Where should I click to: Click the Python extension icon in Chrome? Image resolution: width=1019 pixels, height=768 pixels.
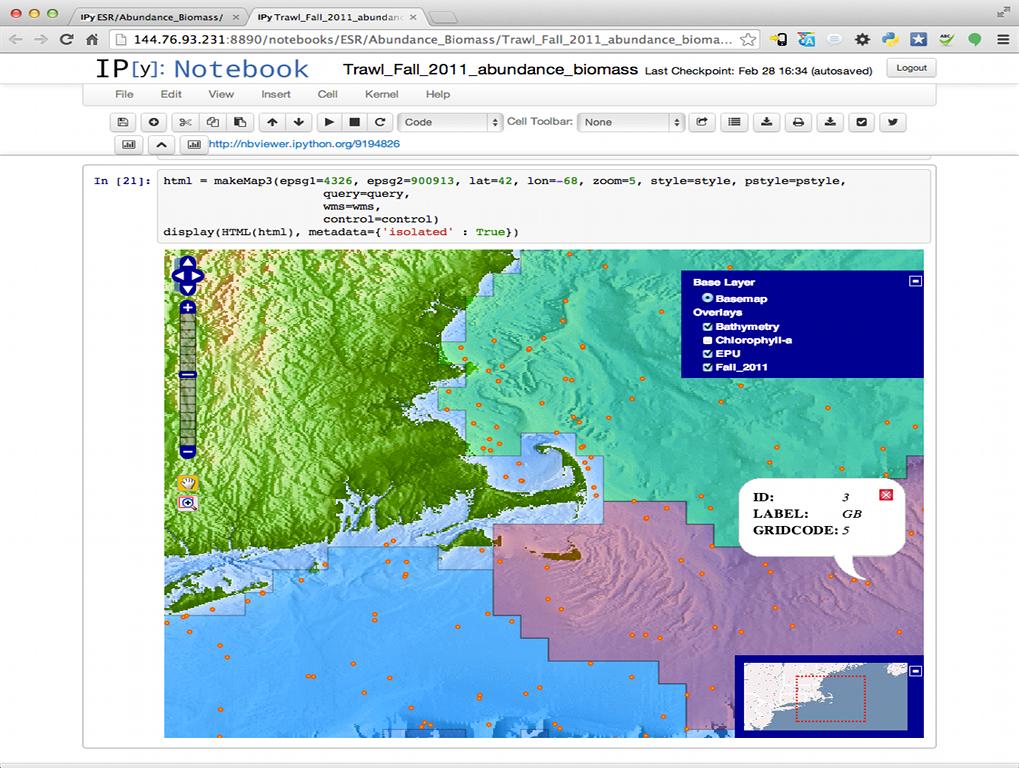coord(890,40)
